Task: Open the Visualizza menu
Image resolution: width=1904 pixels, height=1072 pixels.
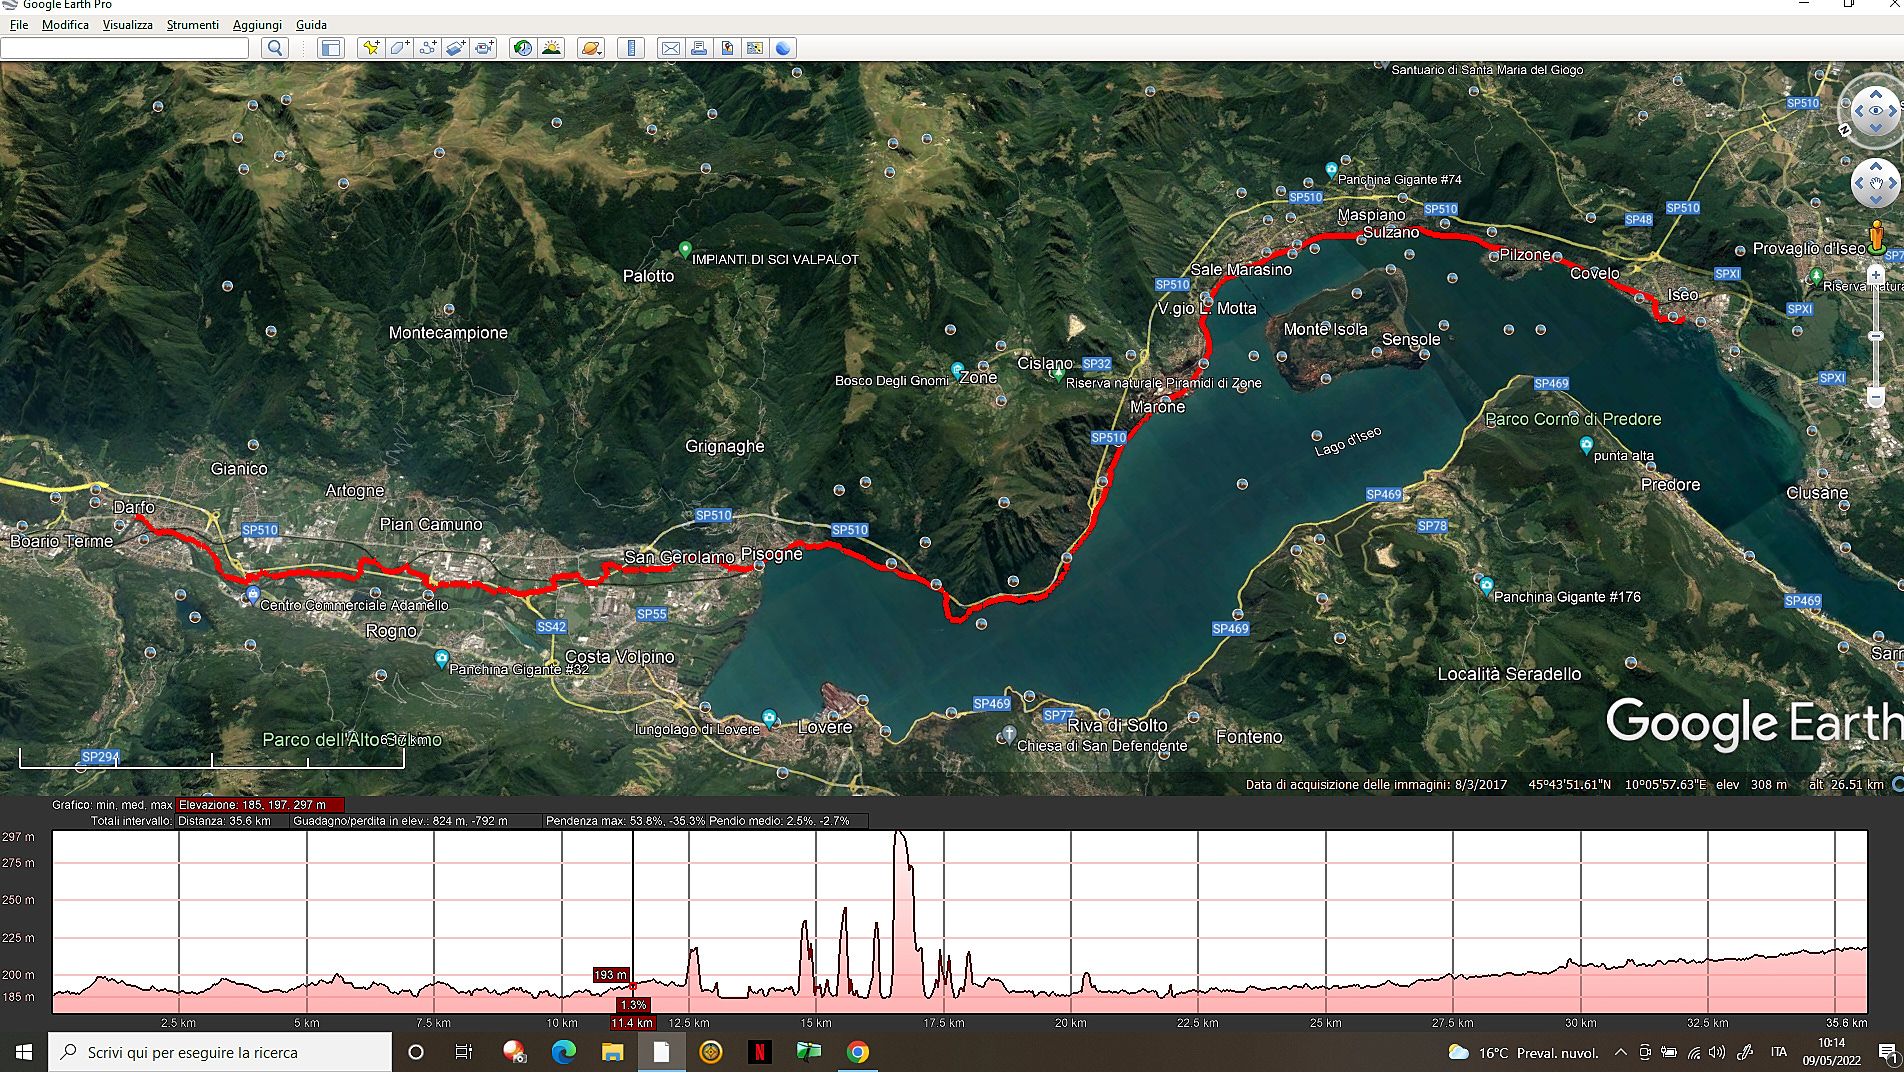Action: (x=127, y=25)
